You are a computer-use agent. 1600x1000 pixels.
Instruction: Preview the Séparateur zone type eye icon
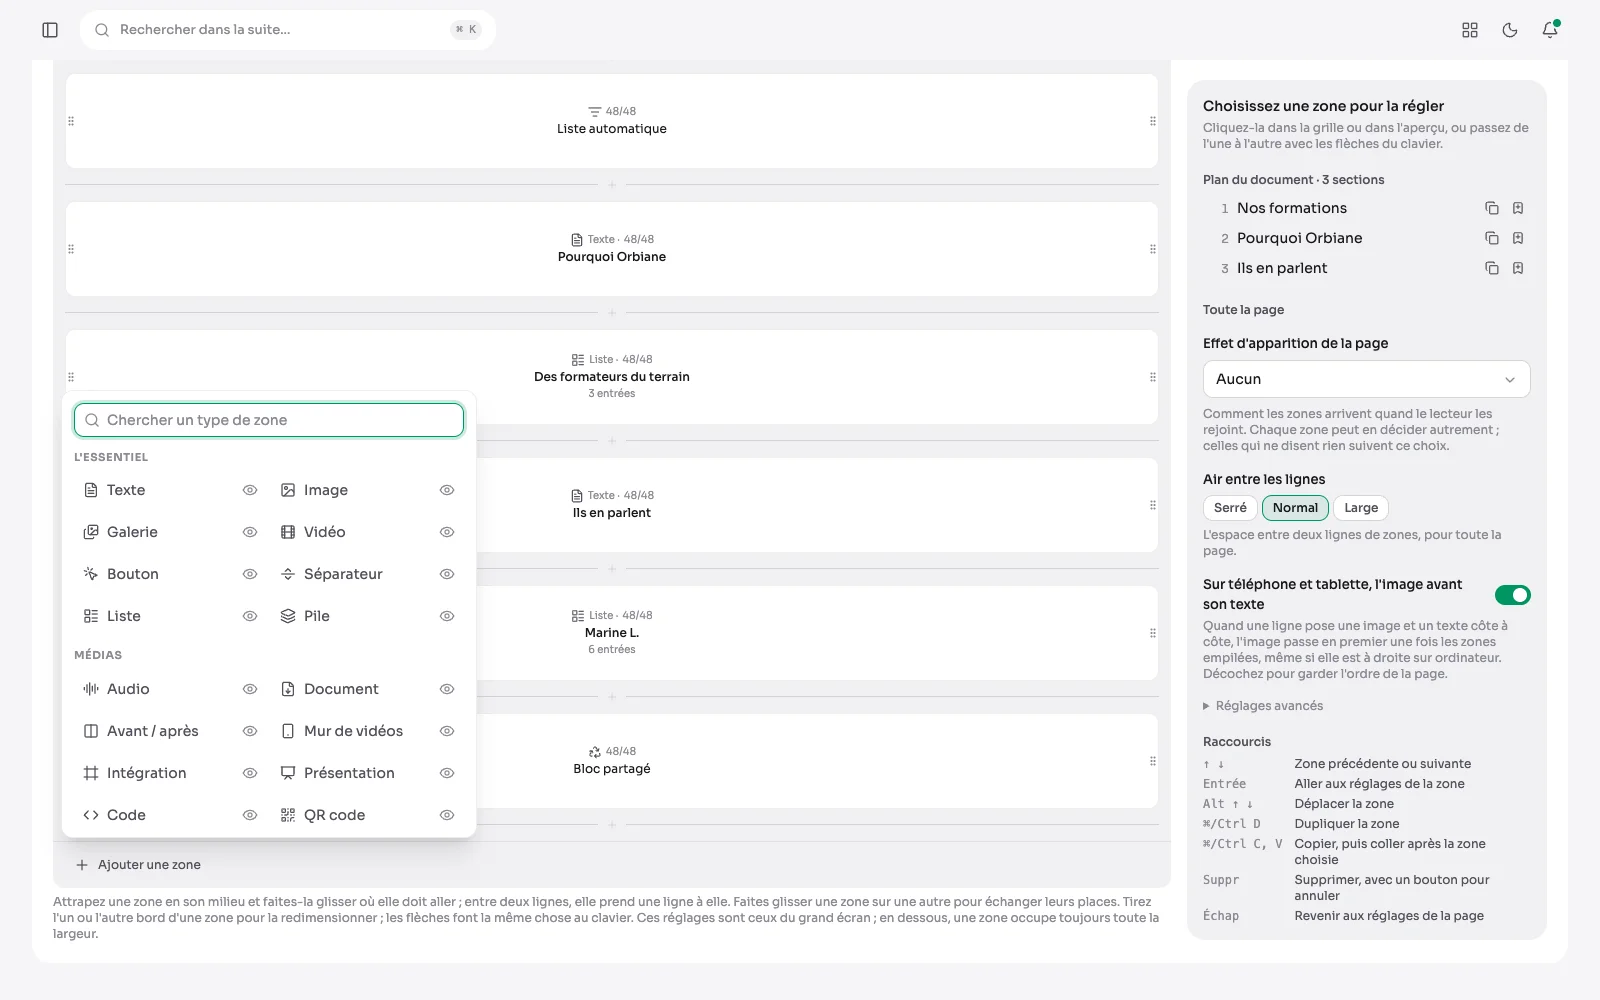point(447,574)
